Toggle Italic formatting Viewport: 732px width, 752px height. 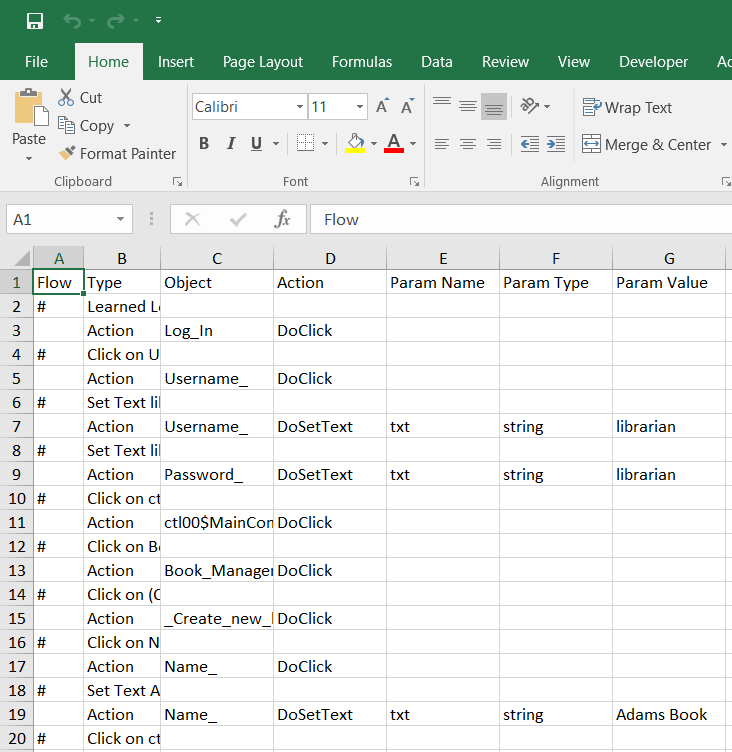(231, 144)
